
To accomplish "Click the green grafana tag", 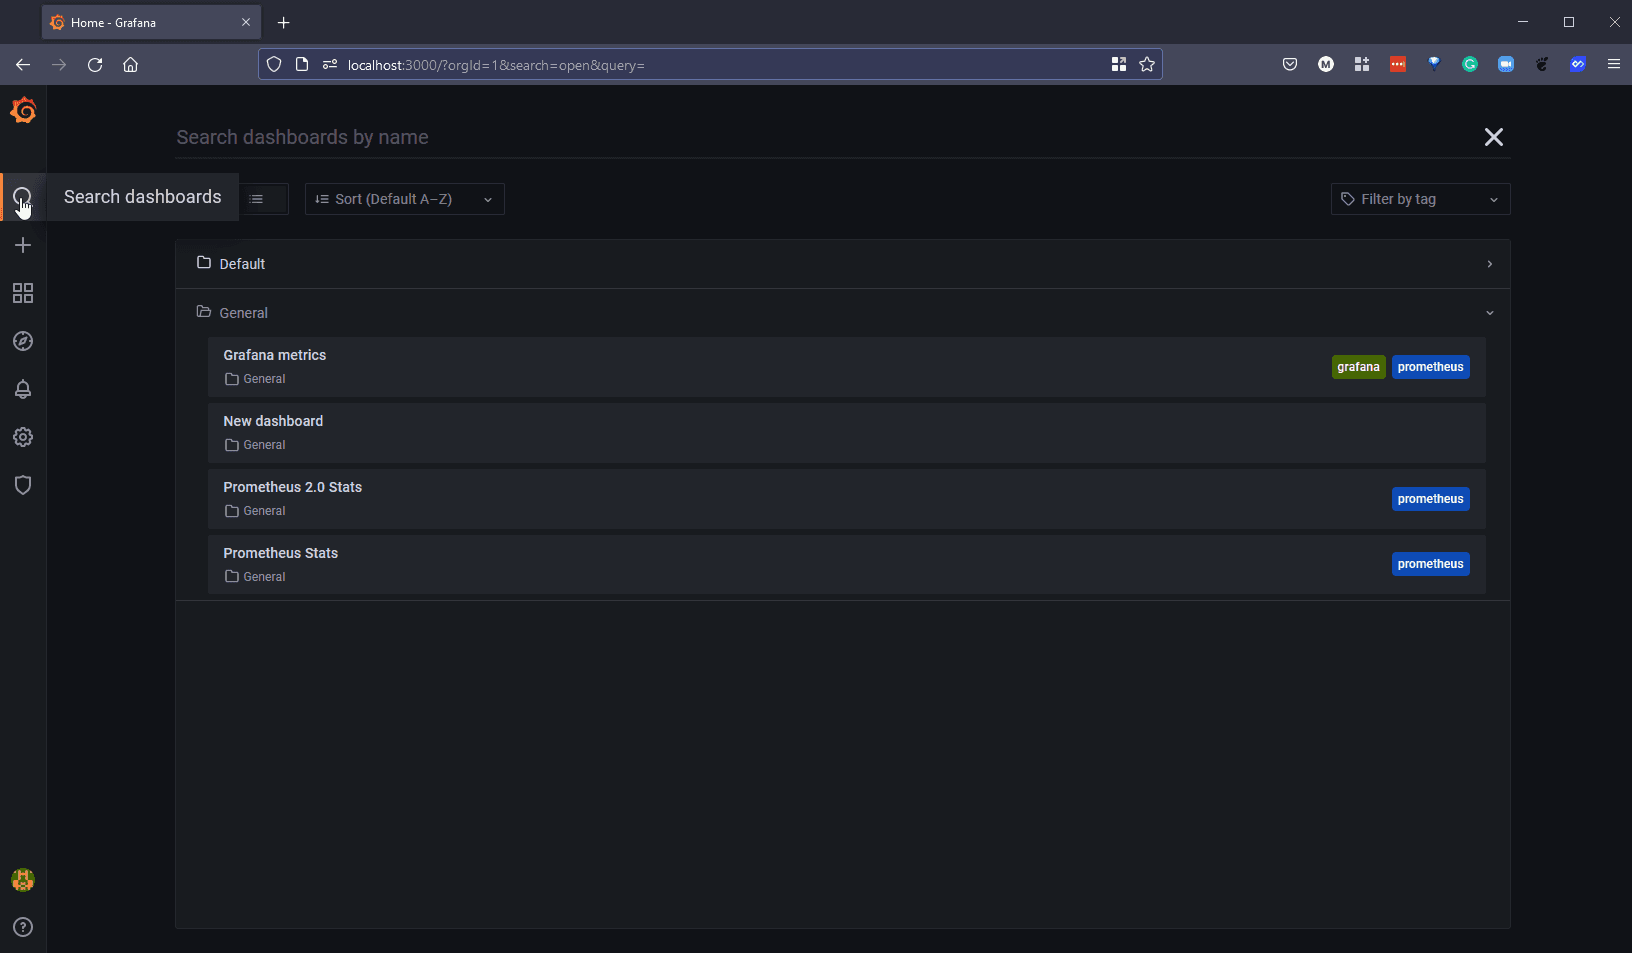I will [x=1358, y=367].
